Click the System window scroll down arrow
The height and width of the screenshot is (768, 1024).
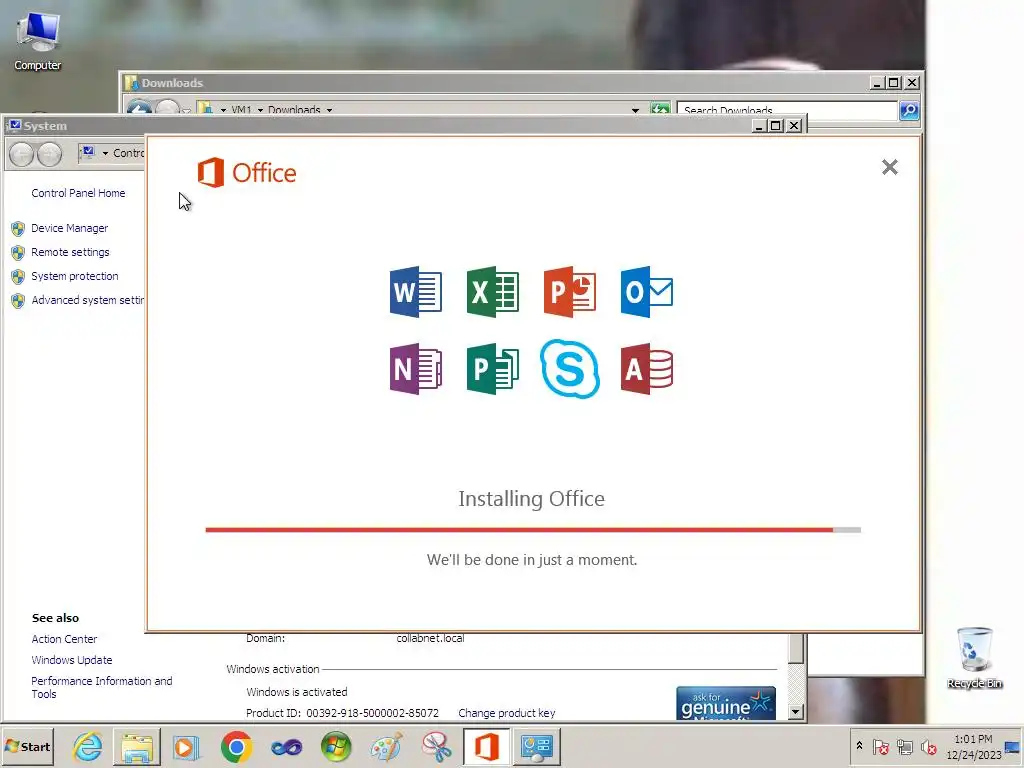(x=795, y=712)
